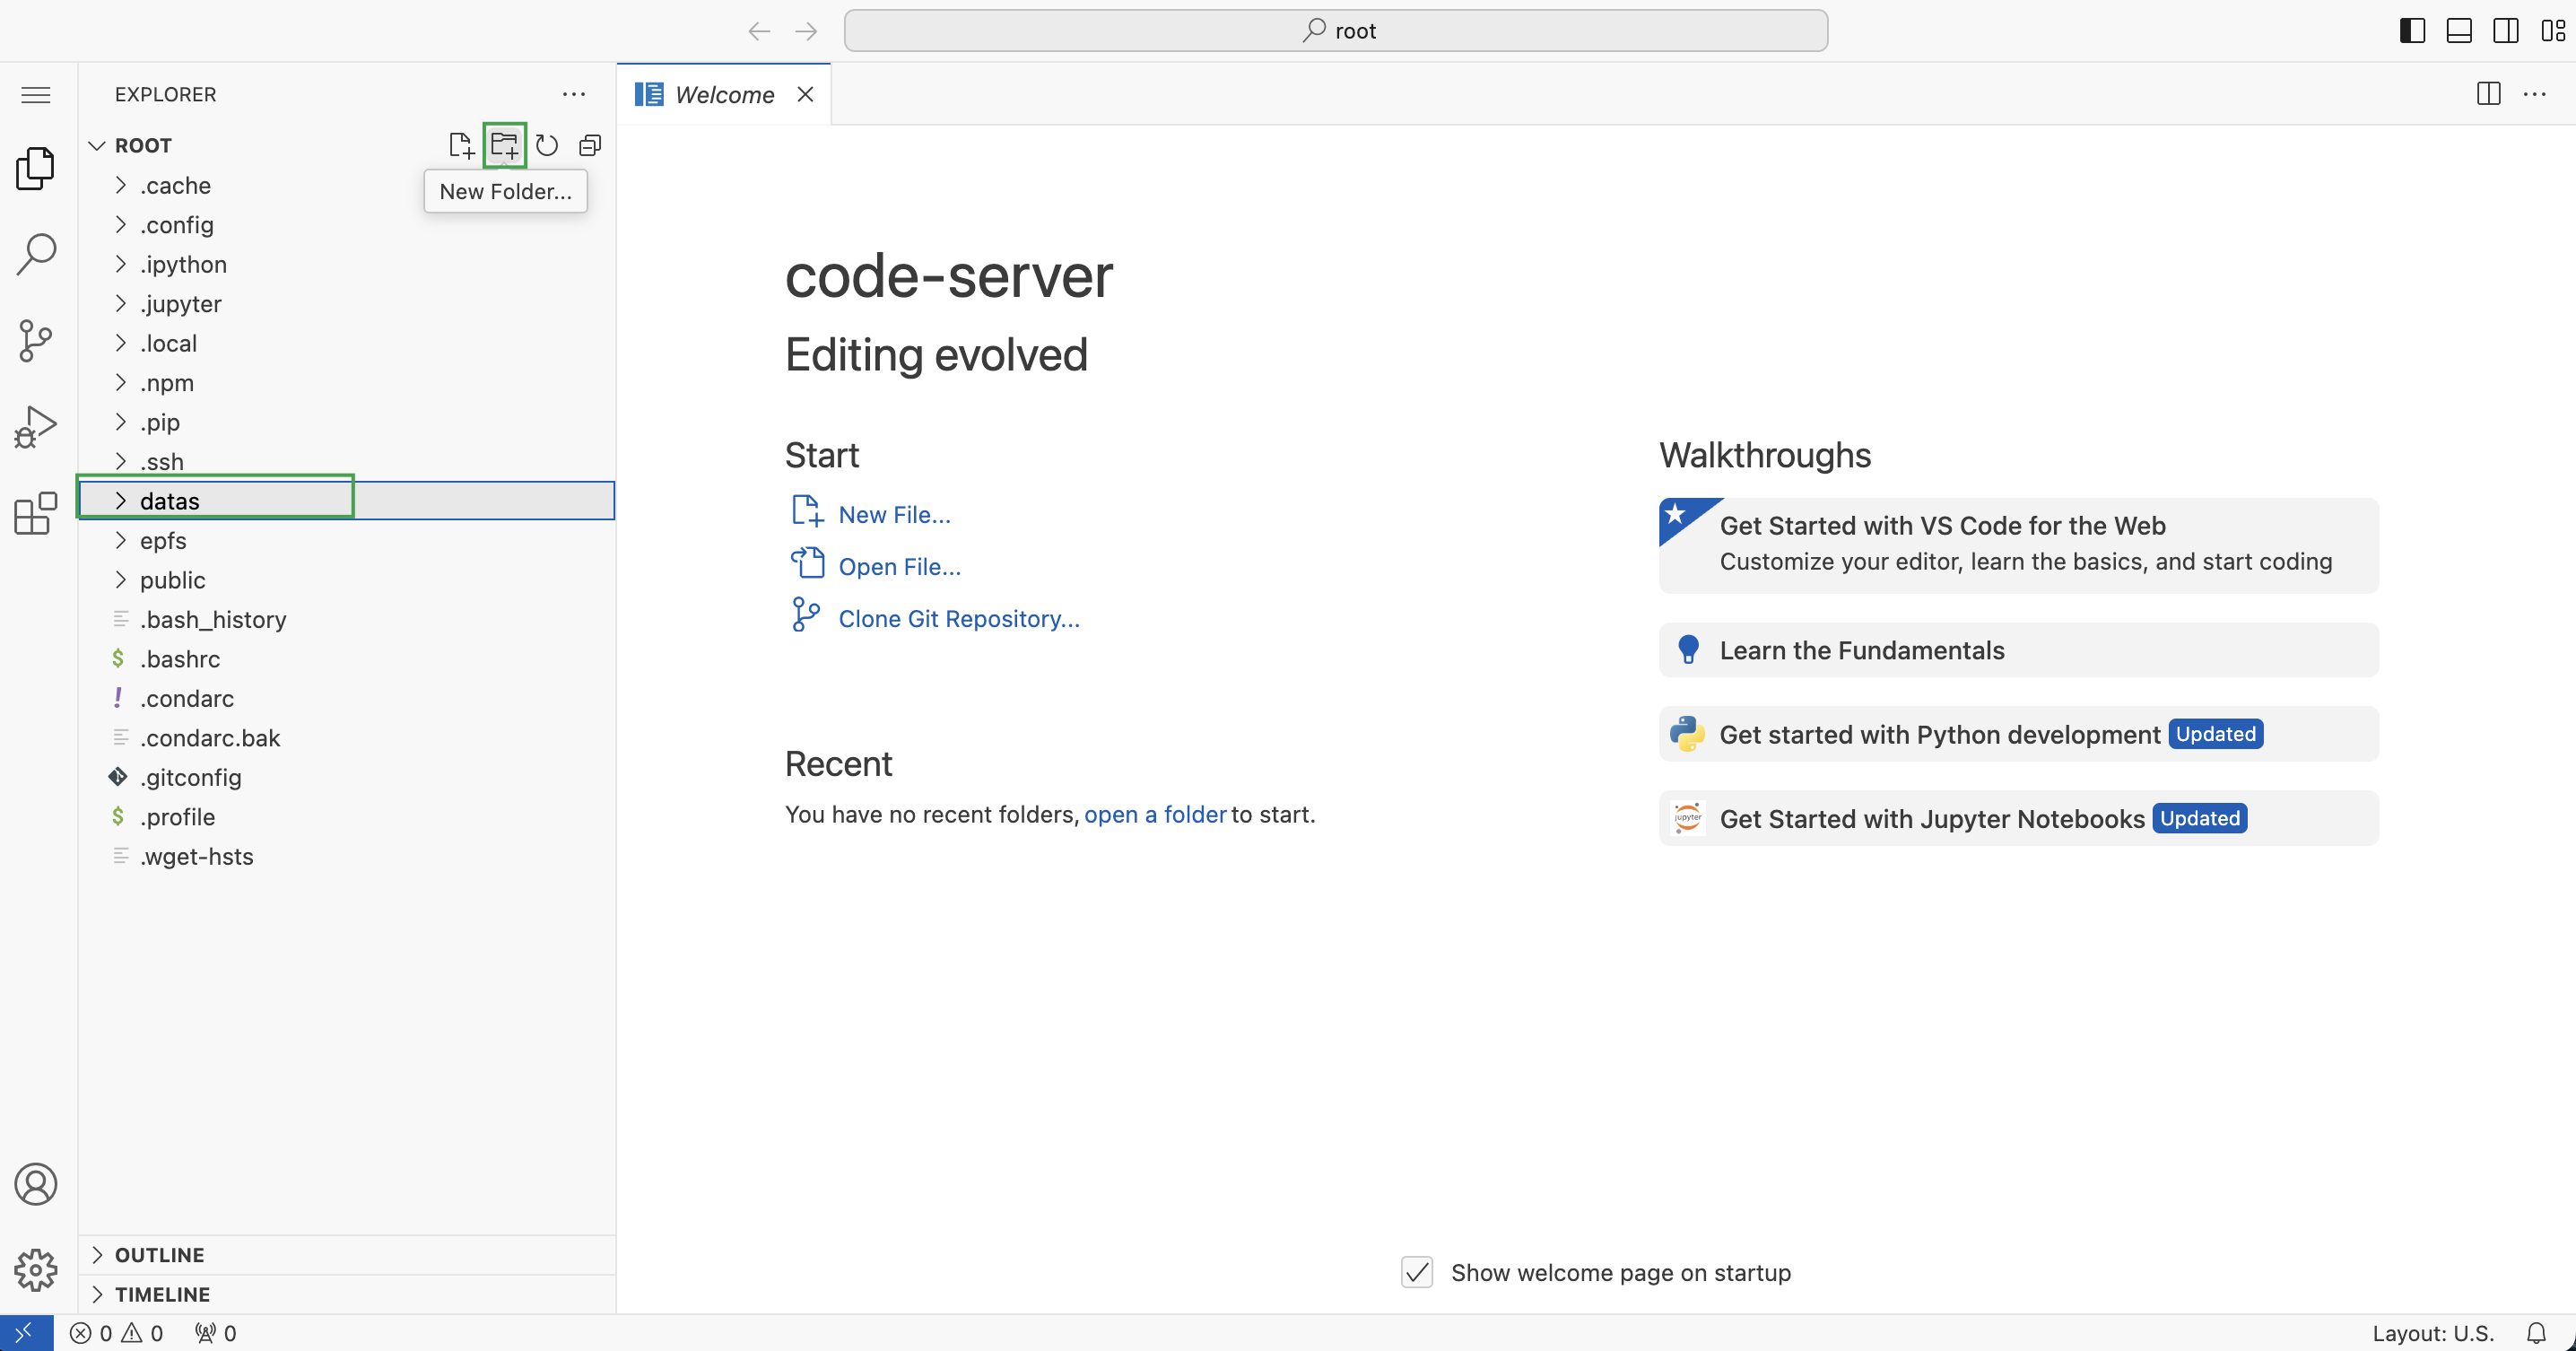Go back with the navigation arrow

coord(759,31)
